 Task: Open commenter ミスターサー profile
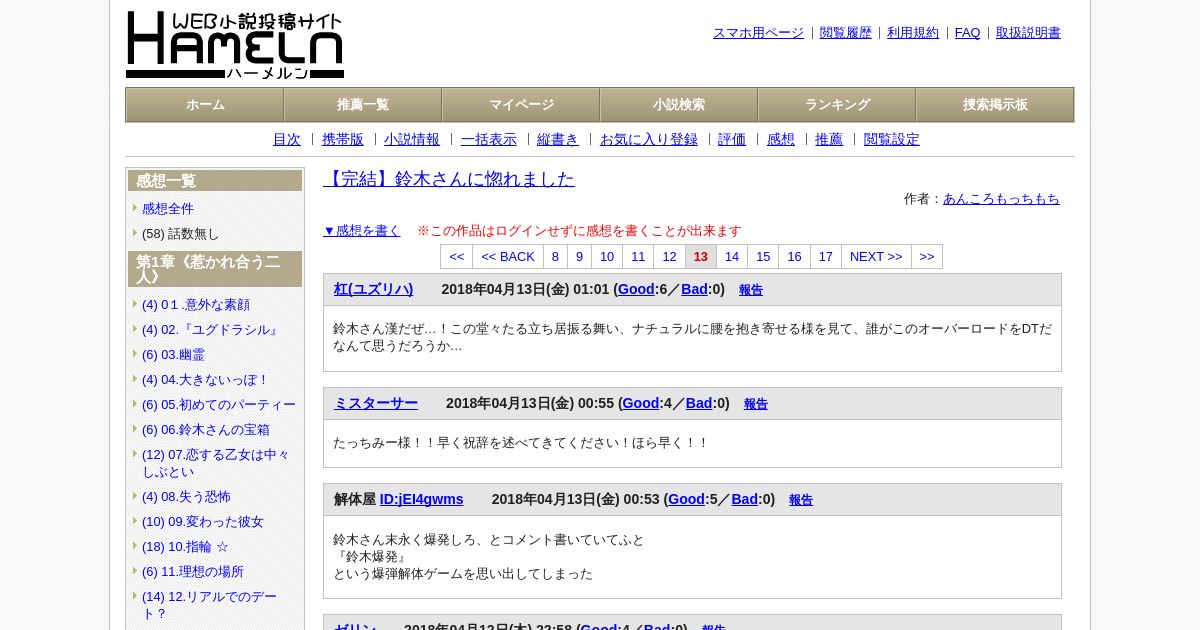[x=376, y=404]
